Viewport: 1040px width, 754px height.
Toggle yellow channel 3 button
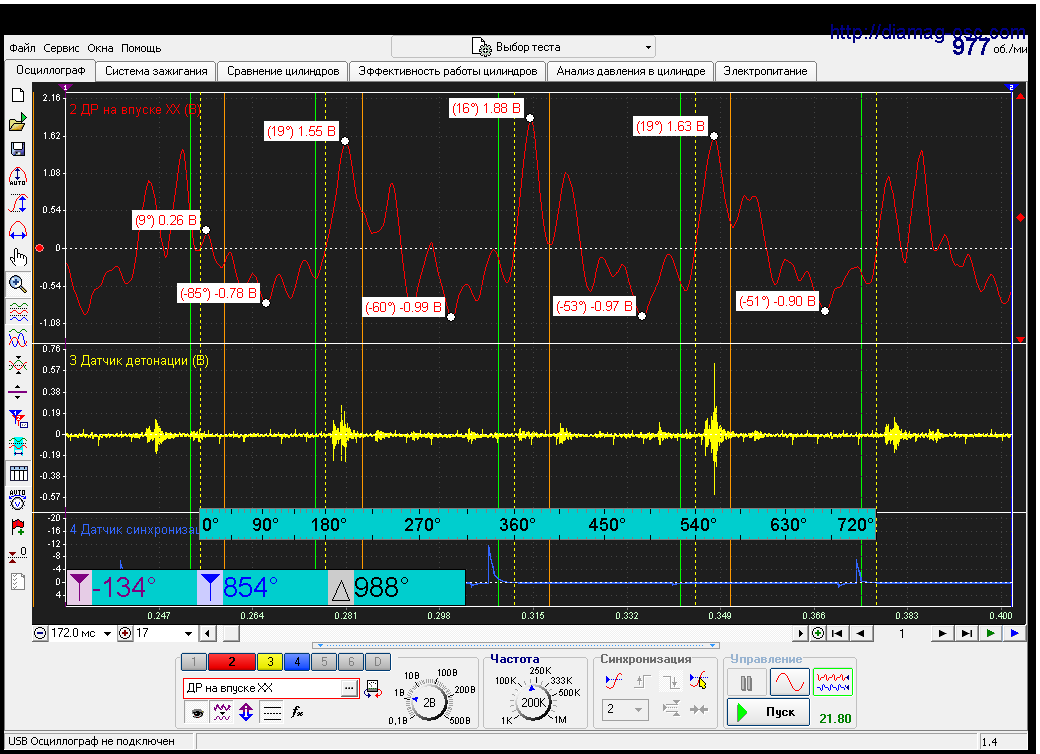pos(270,661)
